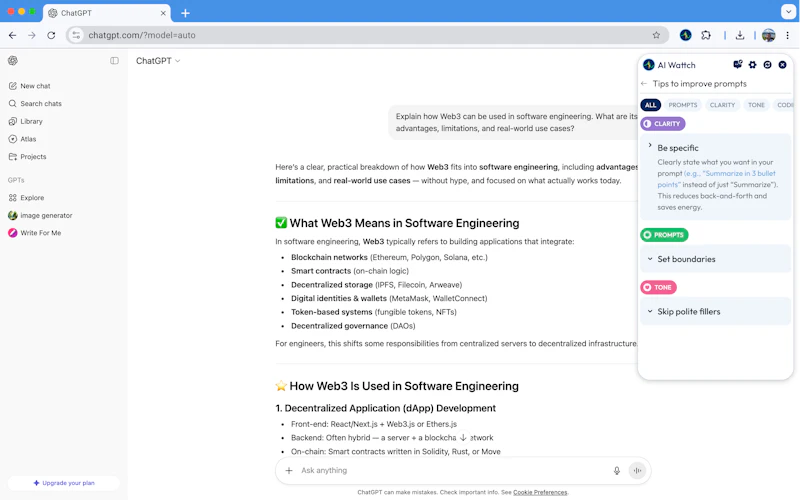Click the plus attach button in the input bar
The width and height of the screenshot is (800, 500).
(x=289, y=470)
